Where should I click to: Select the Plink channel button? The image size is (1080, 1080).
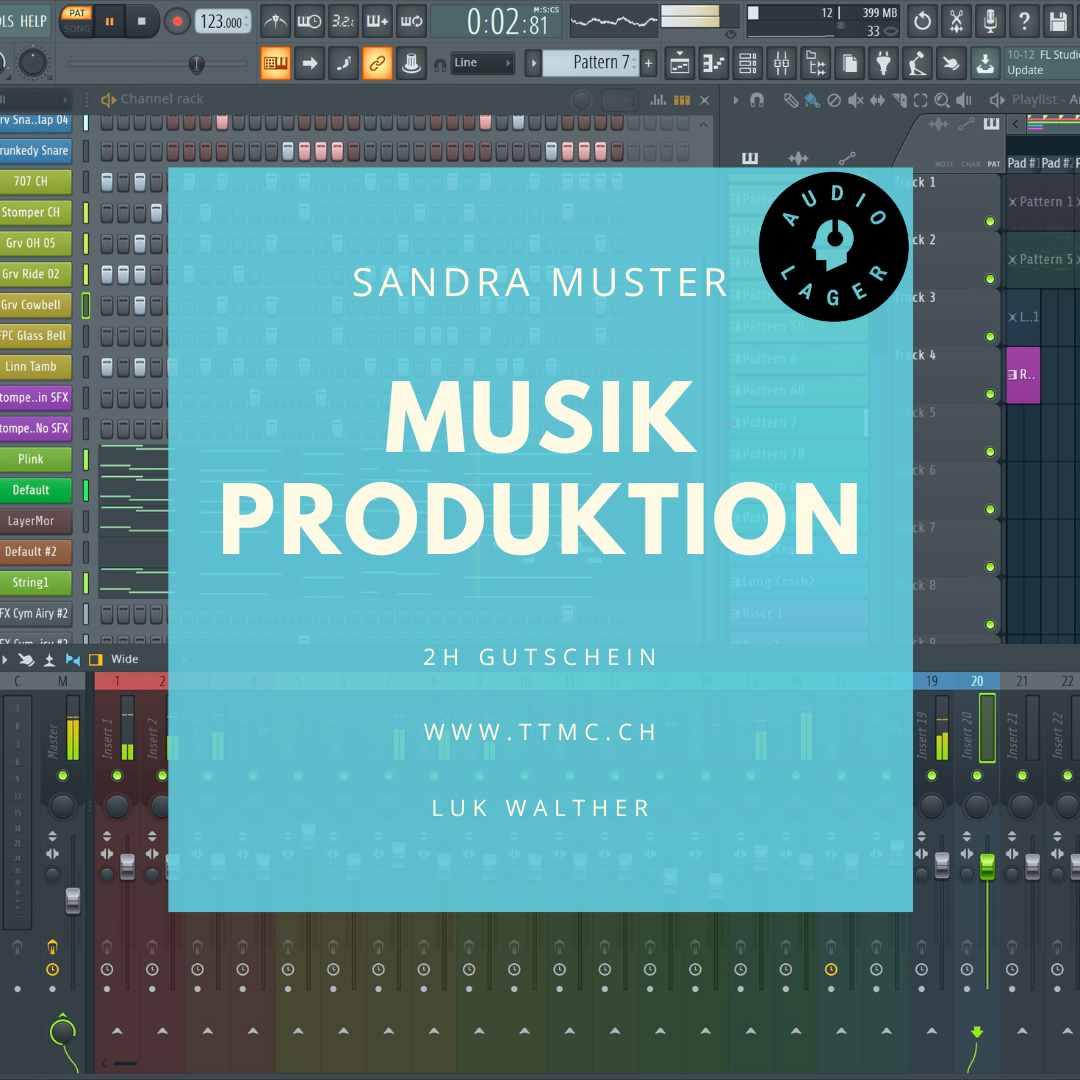pyautogui.click(x=35, y=459)
